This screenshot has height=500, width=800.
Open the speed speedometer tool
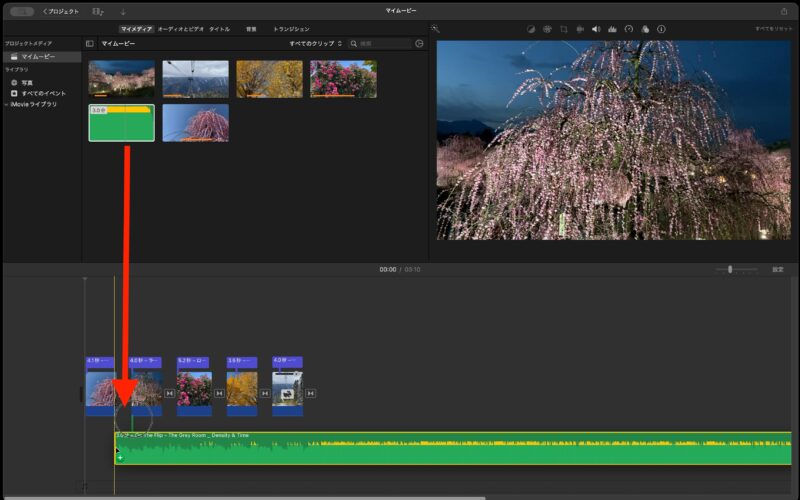(x=628, y=29)
